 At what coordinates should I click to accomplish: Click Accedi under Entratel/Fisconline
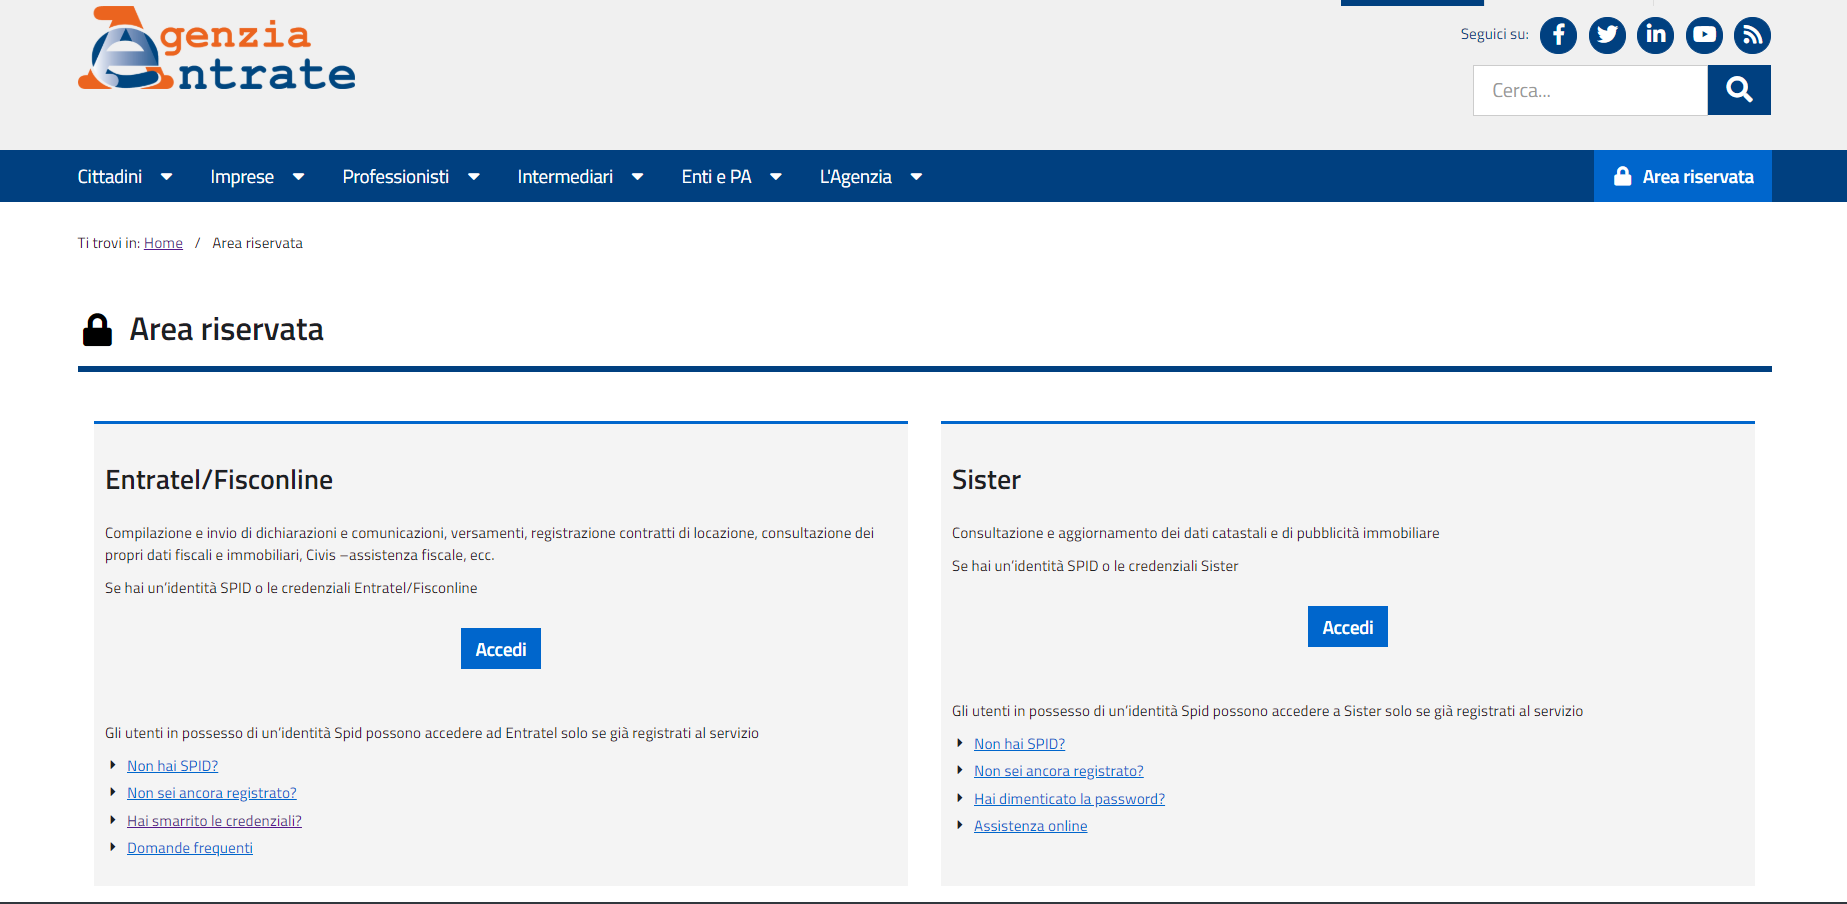coord(501,649)
